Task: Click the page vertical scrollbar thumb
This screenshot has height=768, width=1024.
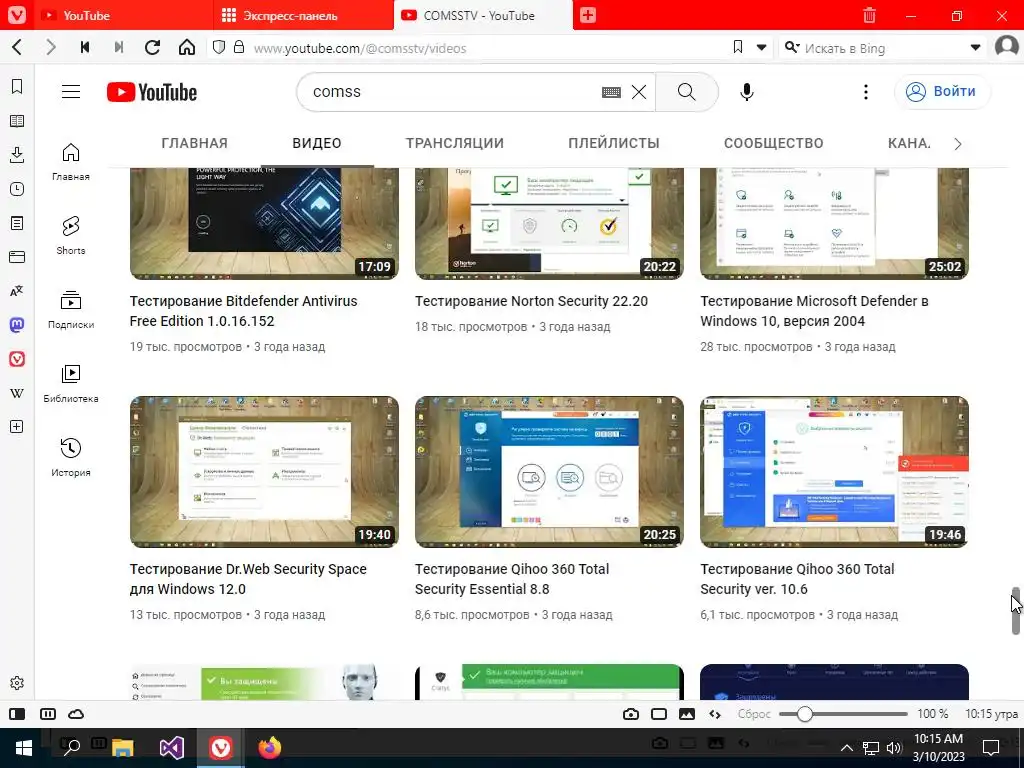Action: click(1016, 611)
